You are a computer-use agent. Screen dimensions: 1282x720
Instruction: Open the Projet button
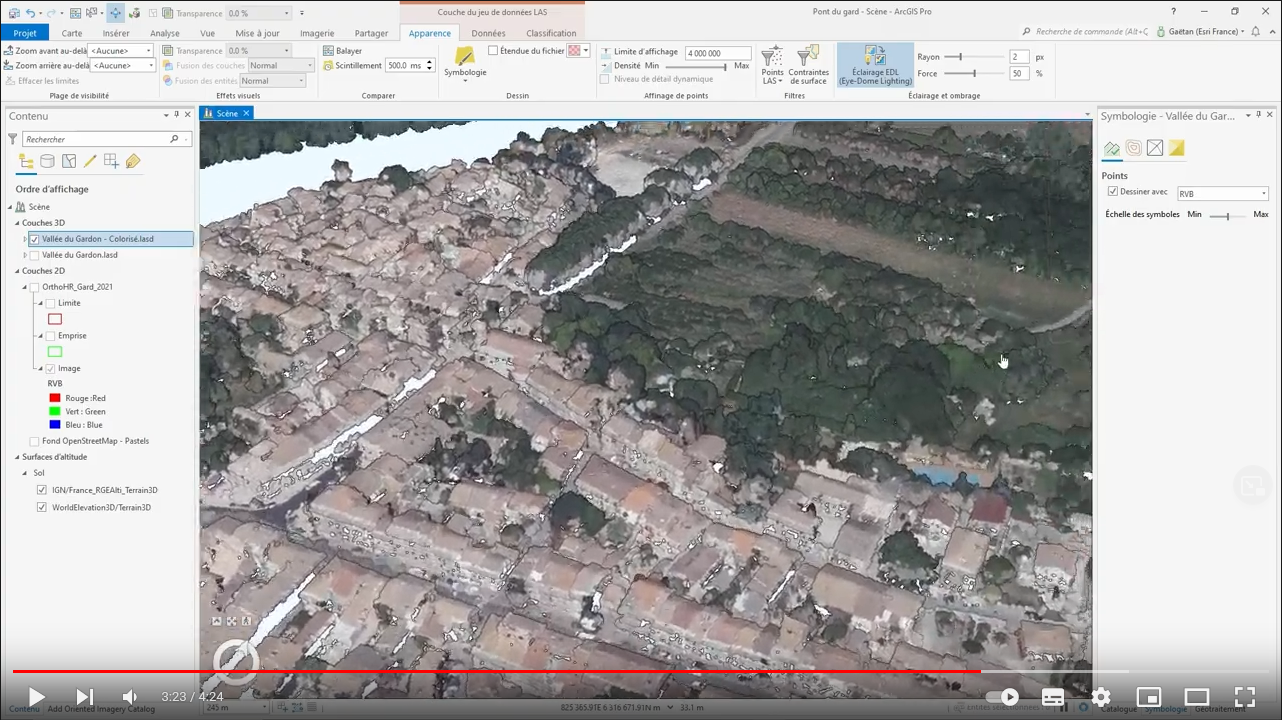point(25,33)
